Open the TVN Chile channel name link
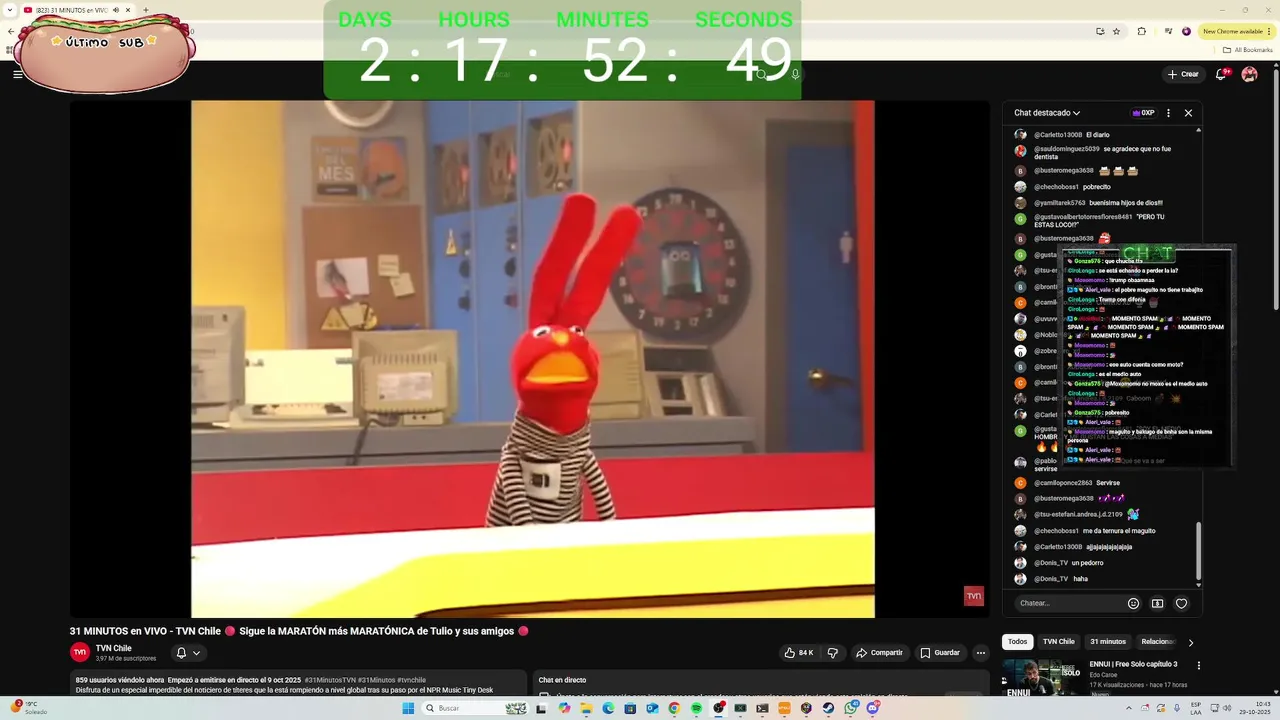The height and width of the screenshot is (720, 1280). tap(113, 648)
